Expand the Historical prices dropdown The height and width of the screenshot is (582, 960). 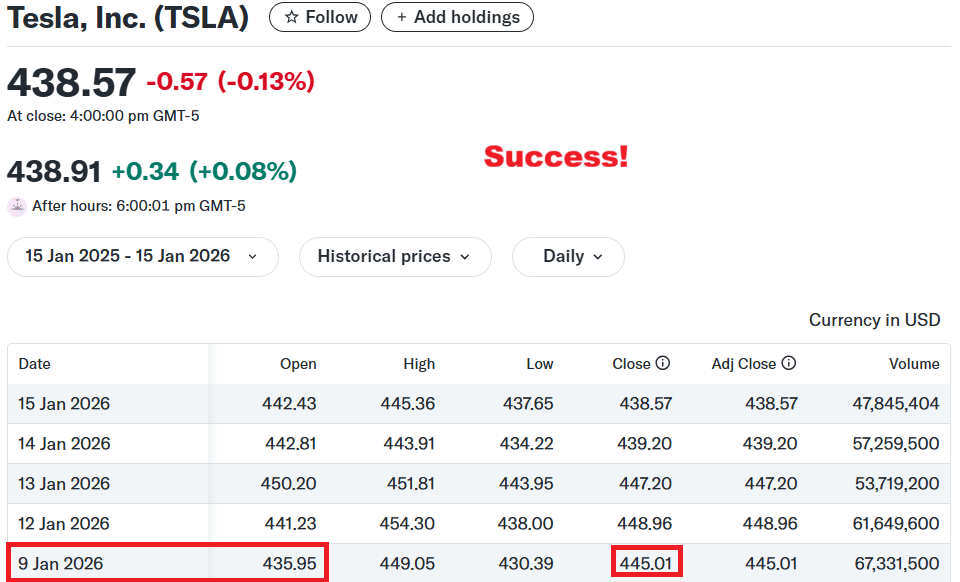[394, 257]
